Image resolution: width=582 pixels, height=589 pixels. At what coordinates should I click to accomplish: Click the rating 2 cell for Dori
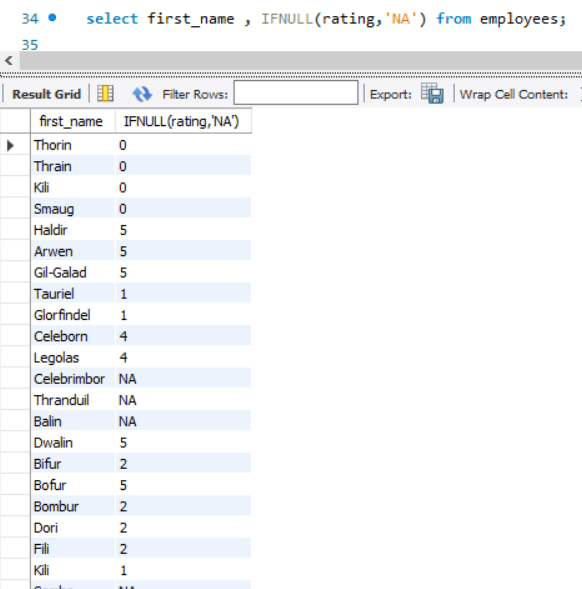pyautogui.click(x=183, y=527)
